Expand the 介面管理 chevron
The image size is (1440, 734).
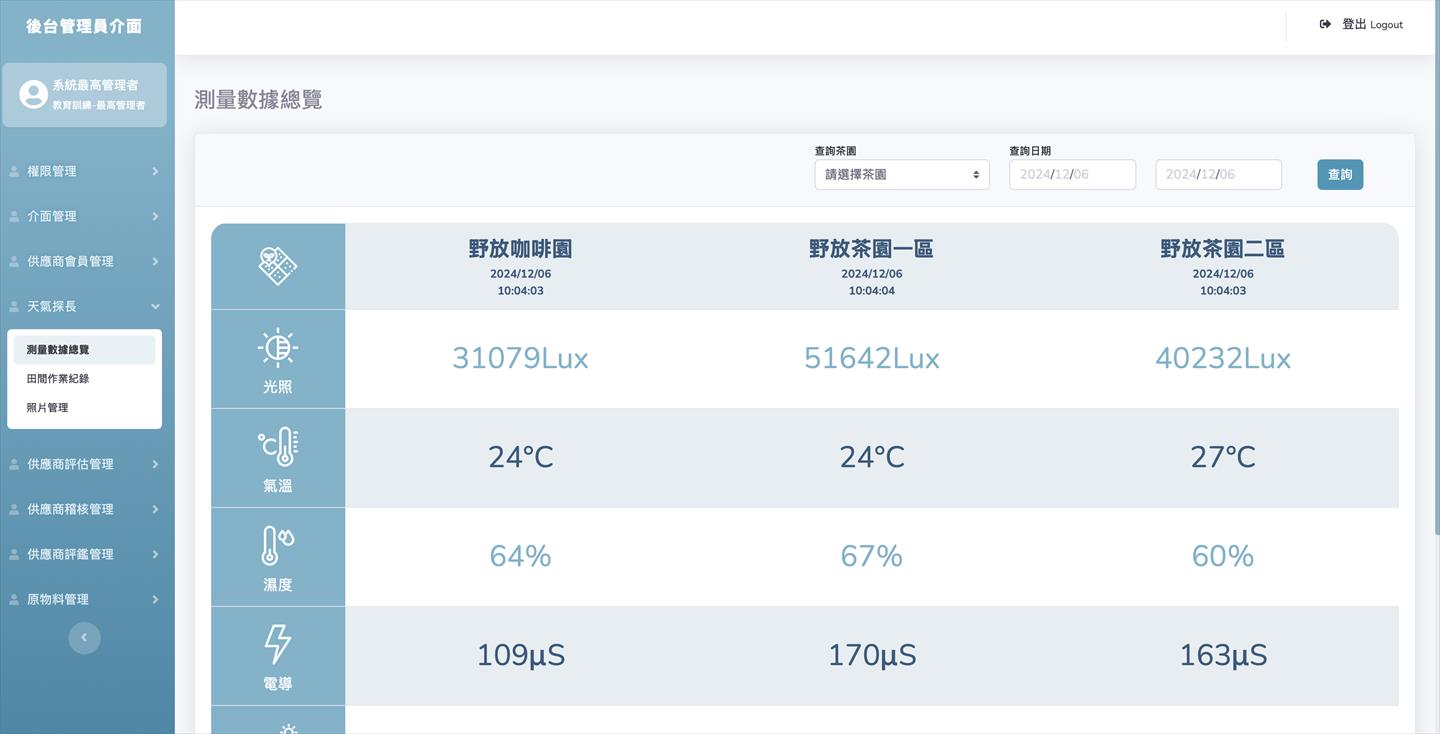click(x=155, y=217)
